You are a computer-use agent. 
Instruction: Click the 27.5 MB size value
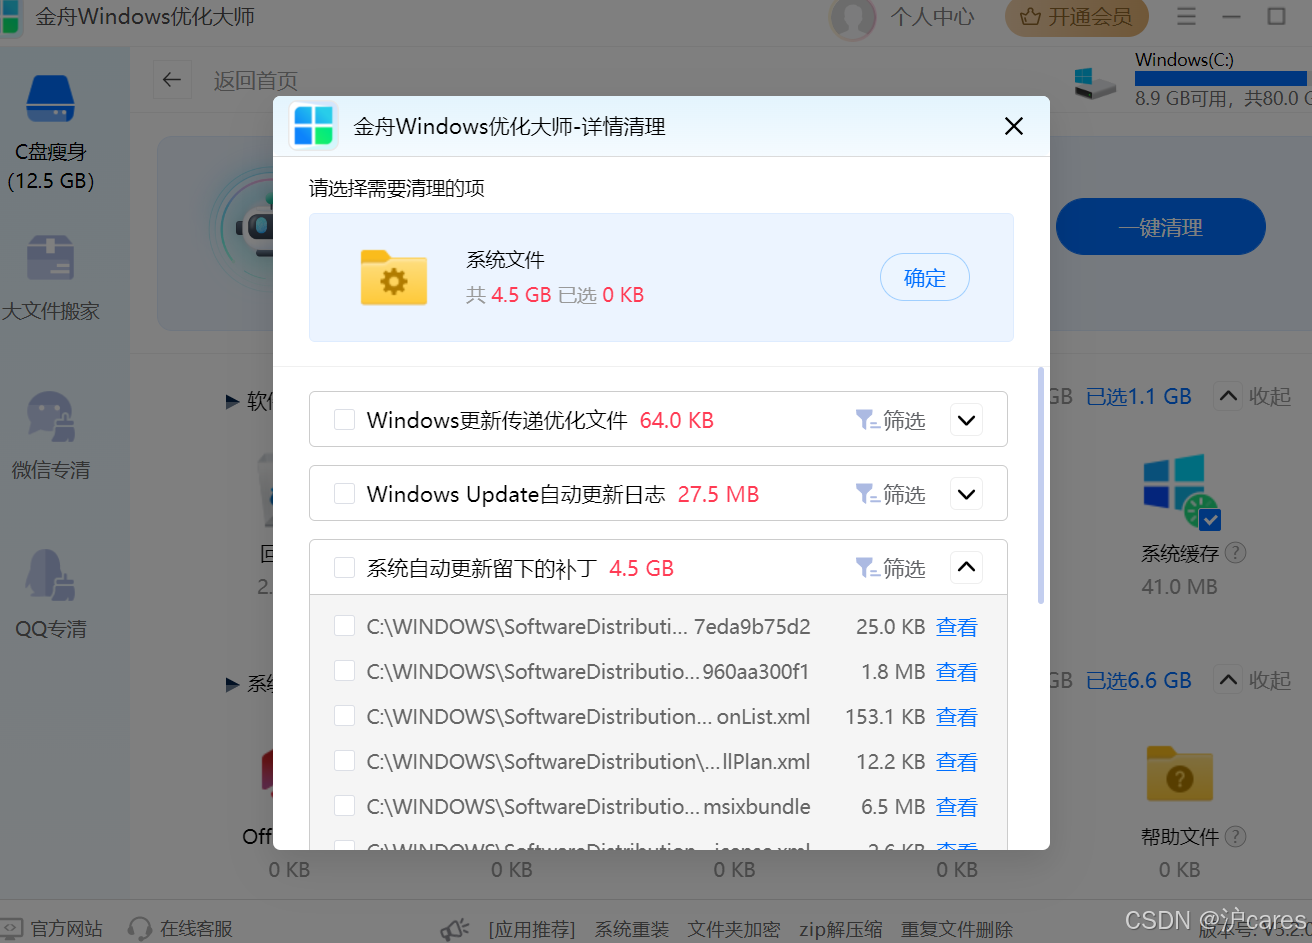click(x=718, y=494)
